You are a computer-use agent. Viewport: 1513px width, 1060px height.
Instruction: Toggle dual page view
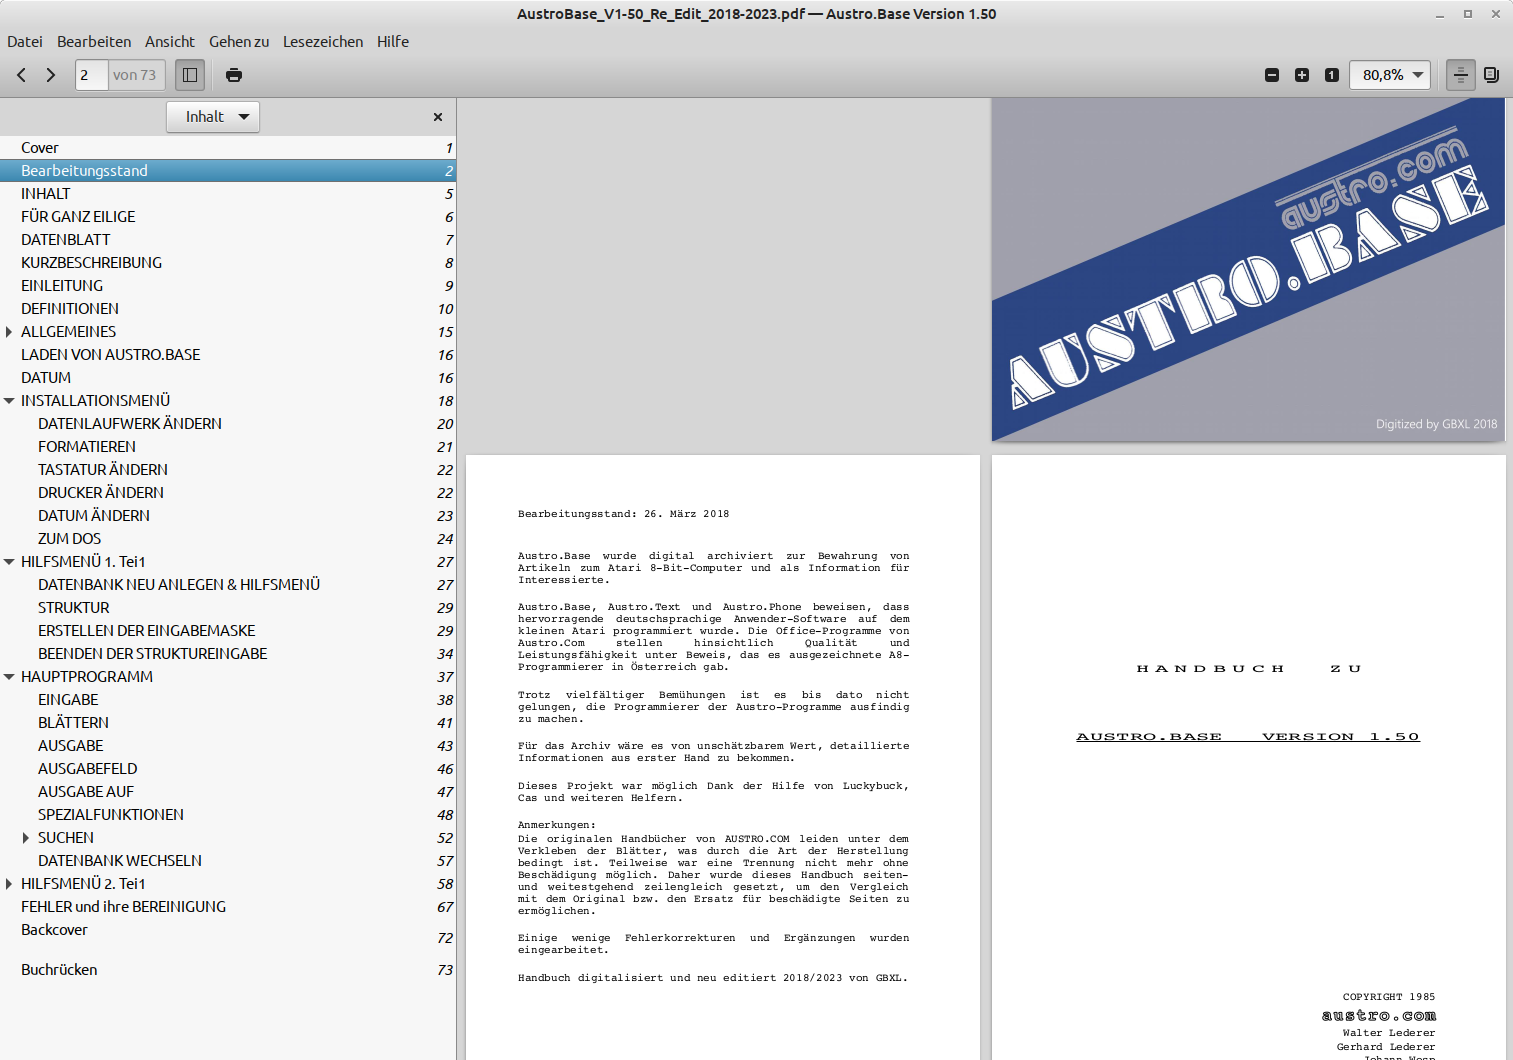coord(1491,75)
